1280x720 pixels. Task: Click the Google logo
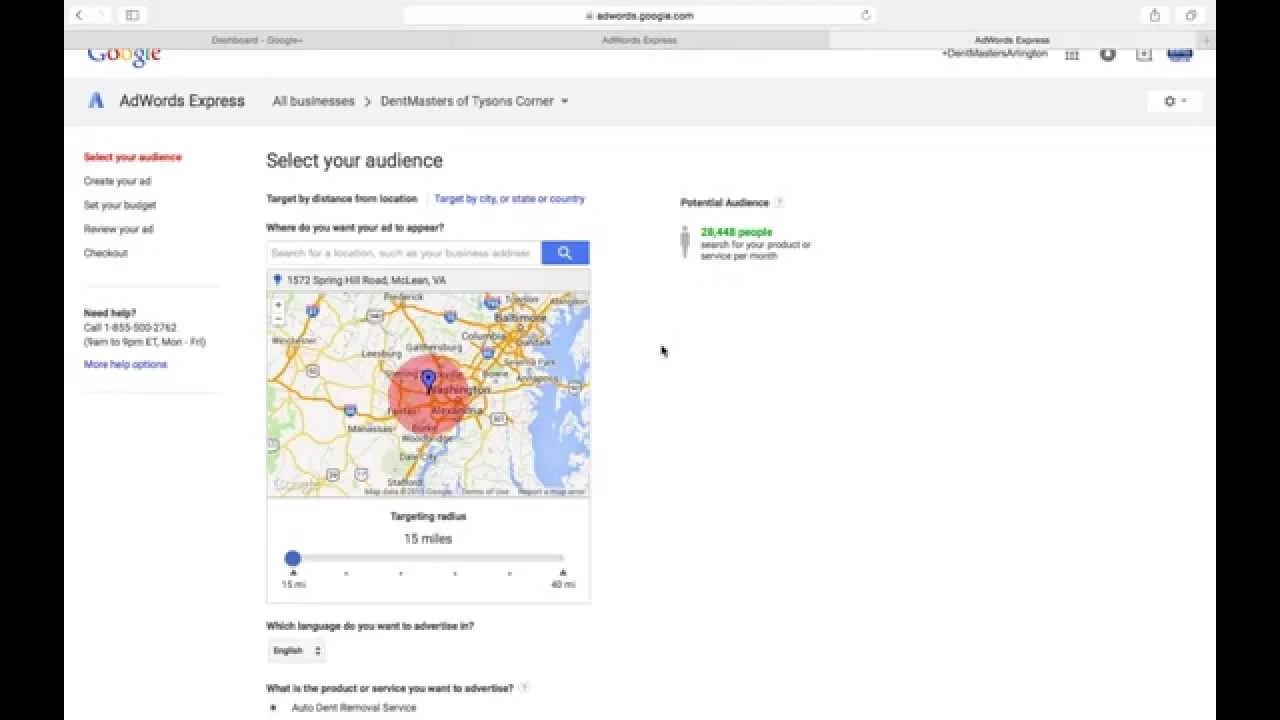coord(124,55)
